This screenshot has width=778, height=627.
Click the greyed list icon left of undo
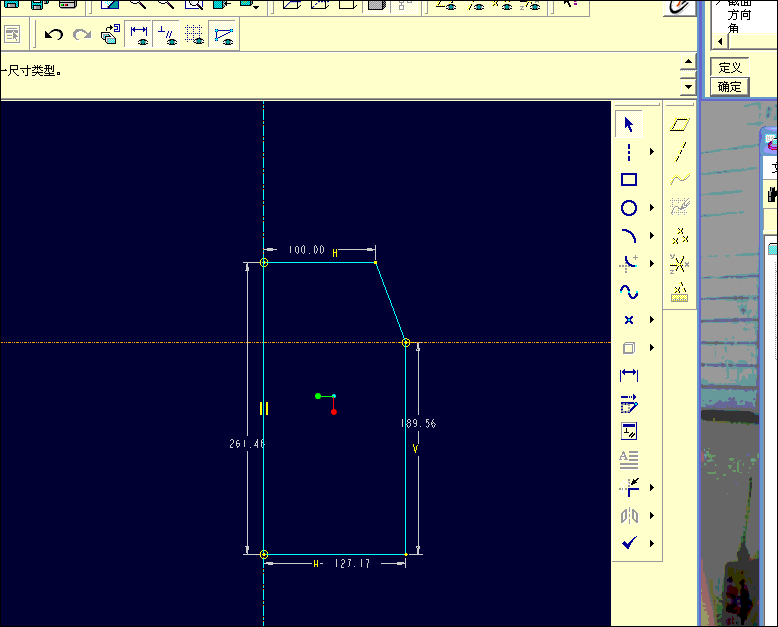click(x=11, y=34)
